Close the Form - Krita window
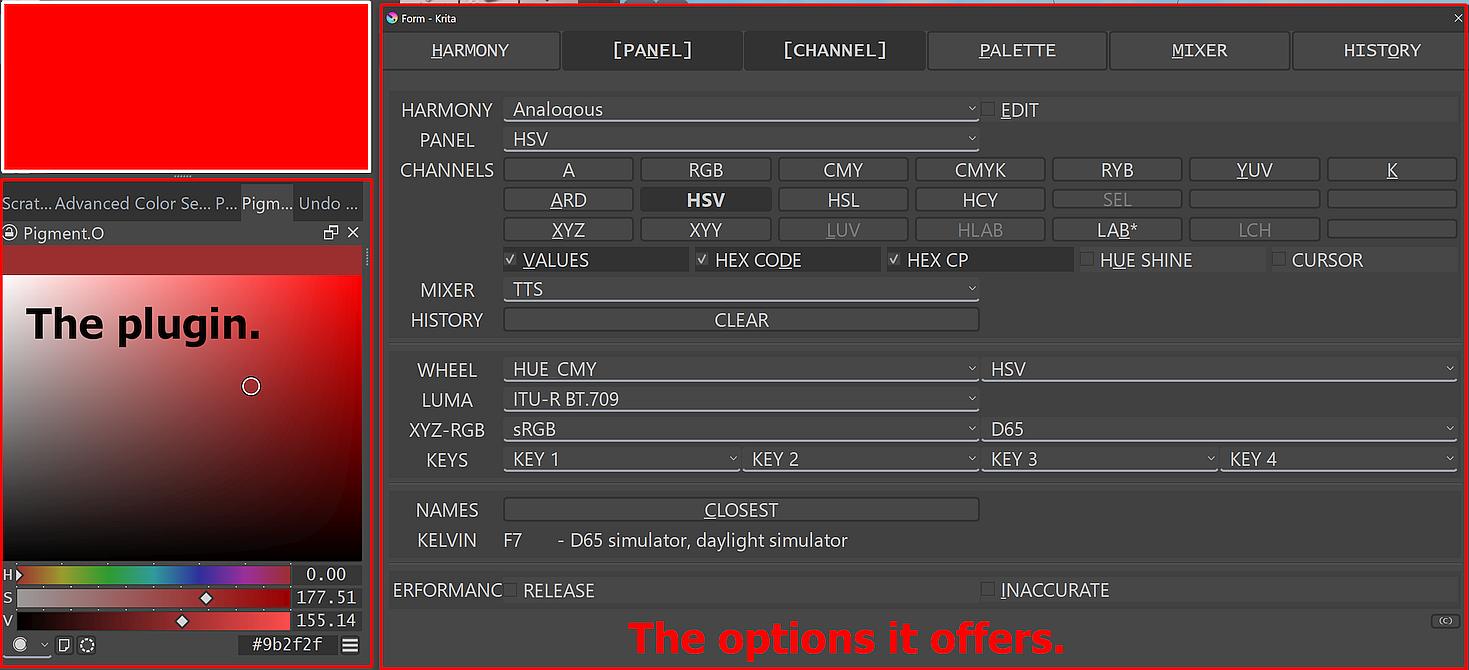The width and height of the screenshot is (1469, 670). [1458, 18]
